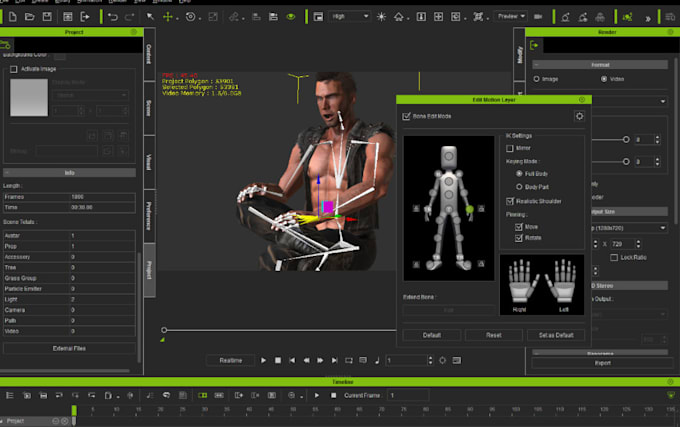This screenshot has height=427, width=680.
Task: Click the light sun icon in toolbar
Action: 381,17
